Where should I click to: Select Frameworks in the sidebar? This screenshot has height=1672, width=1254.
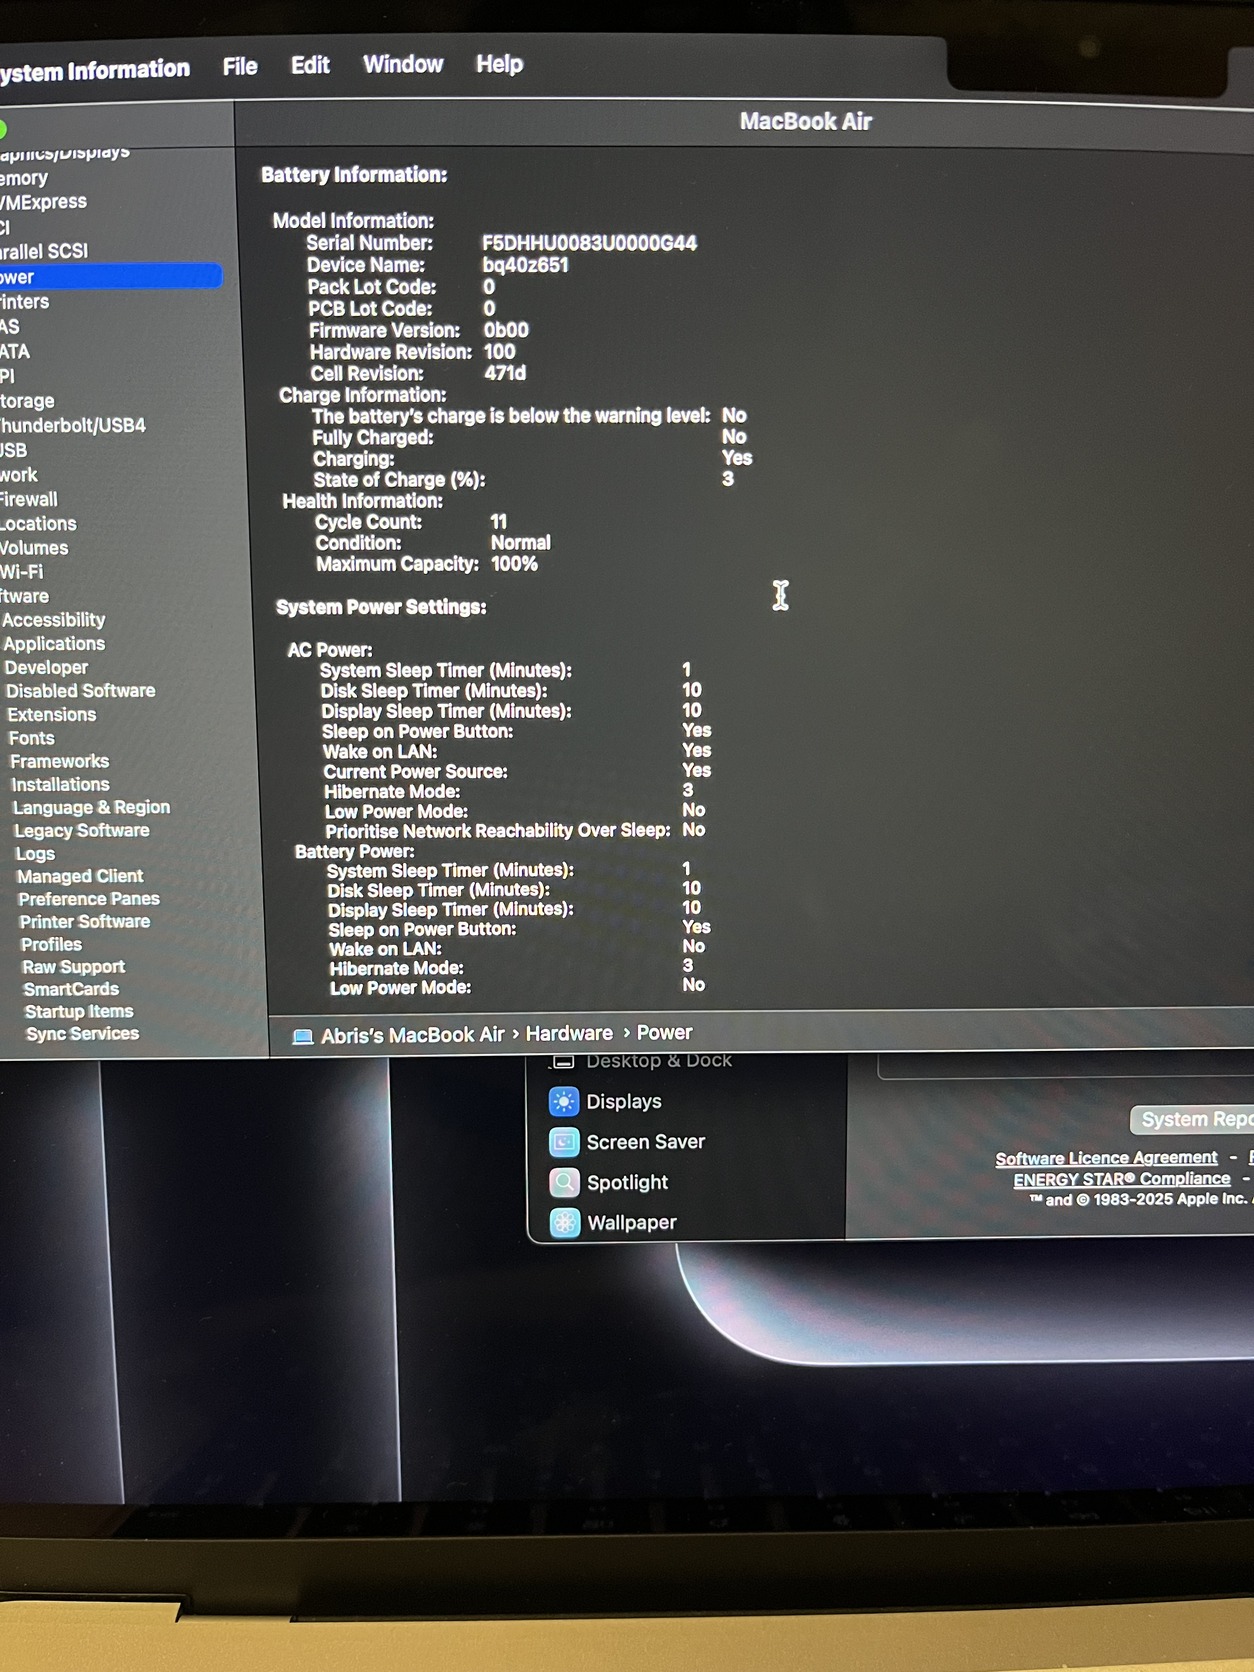click(60, 761)
